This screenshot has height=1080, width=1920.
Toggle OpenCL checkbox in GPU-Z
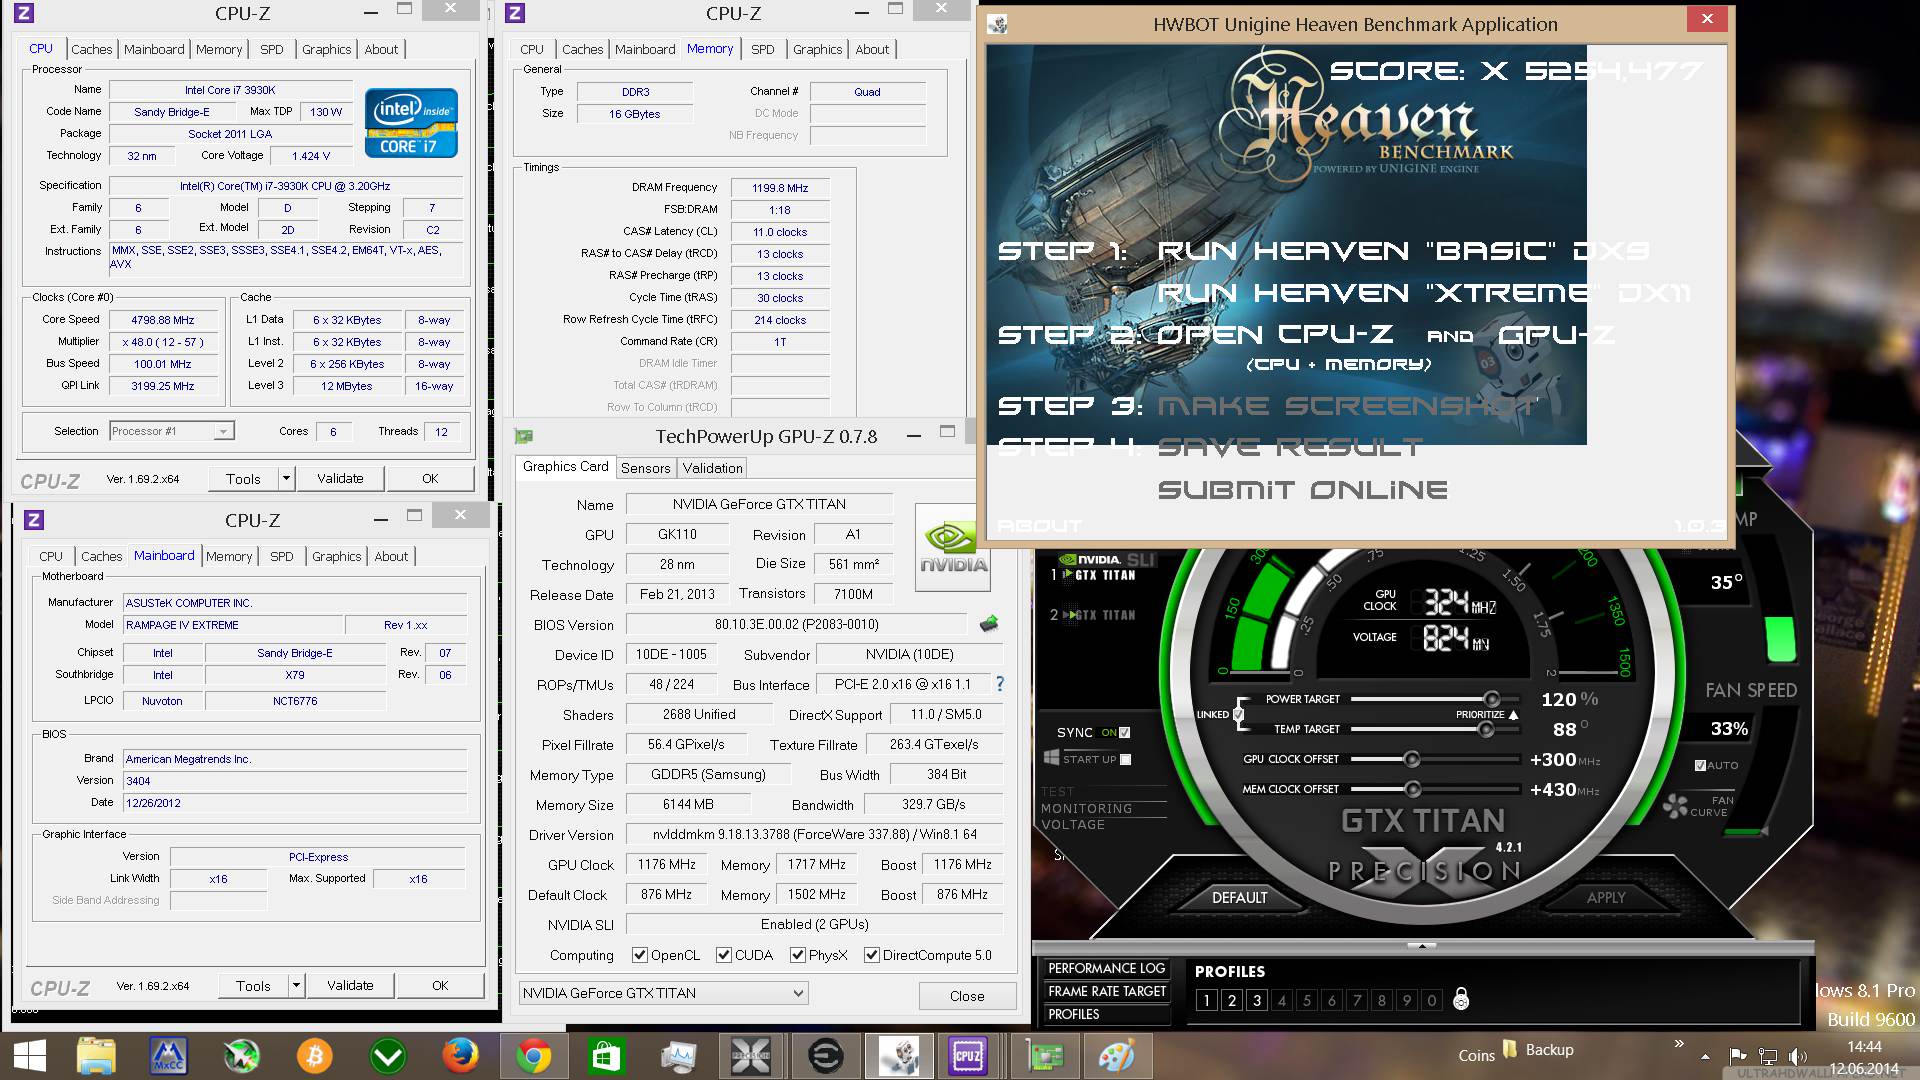click(x=640, y=955)
